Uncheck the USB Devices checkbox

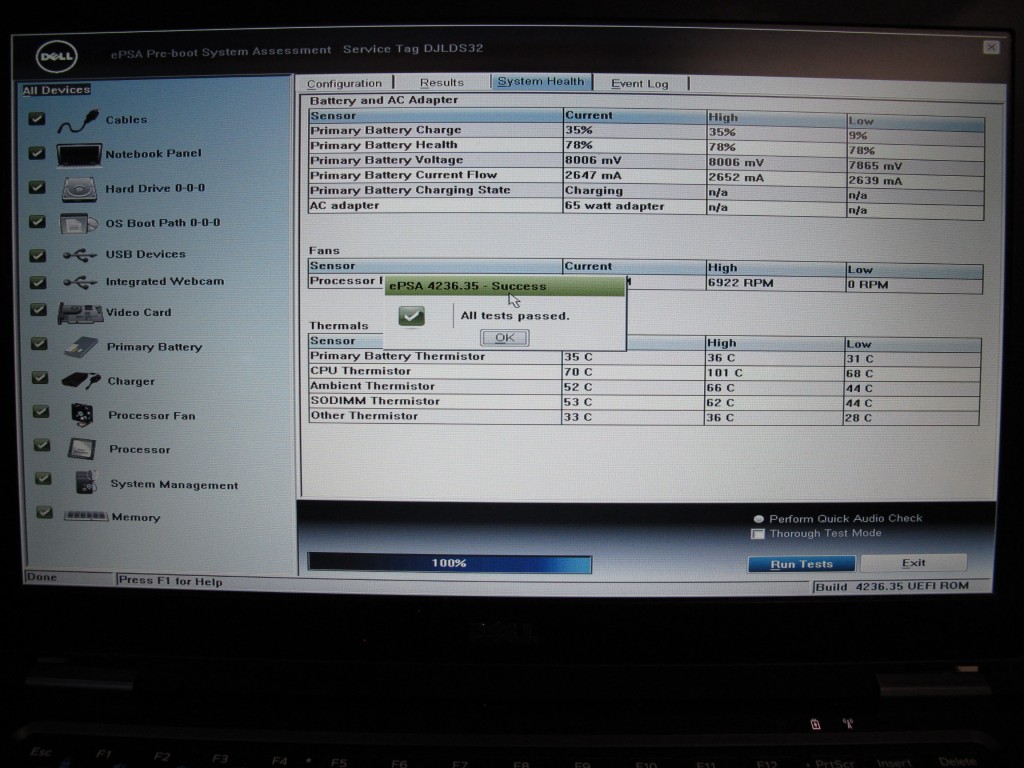39,255
